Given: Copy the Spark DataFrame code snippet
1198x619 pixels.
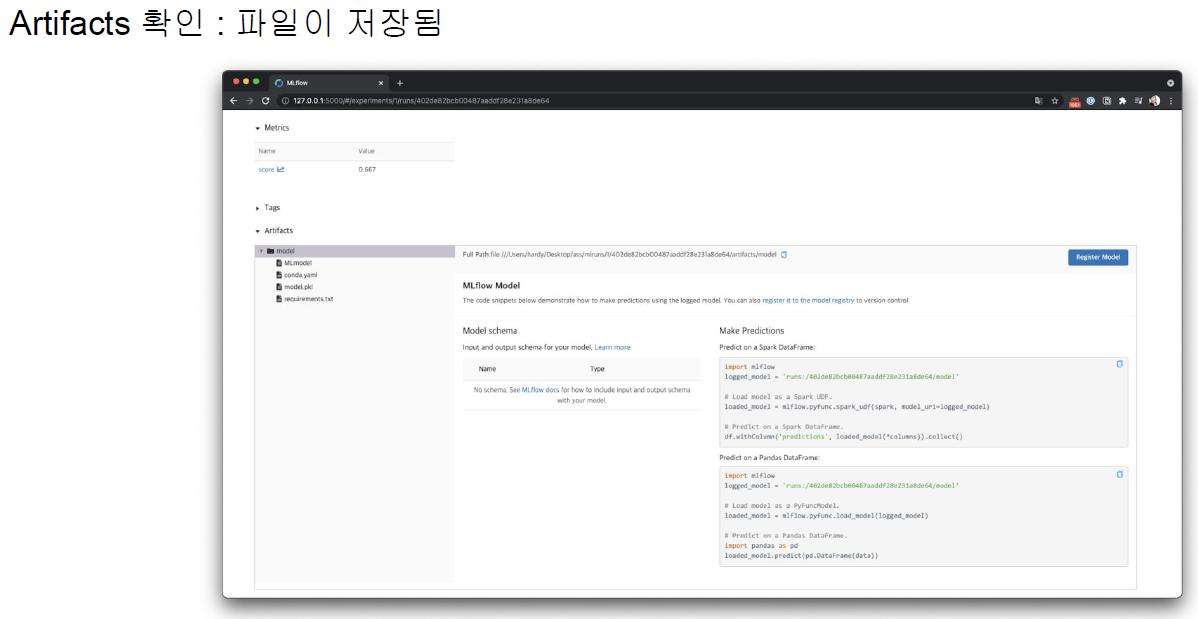Looking at the screenshot, I should click(1120, 365).
